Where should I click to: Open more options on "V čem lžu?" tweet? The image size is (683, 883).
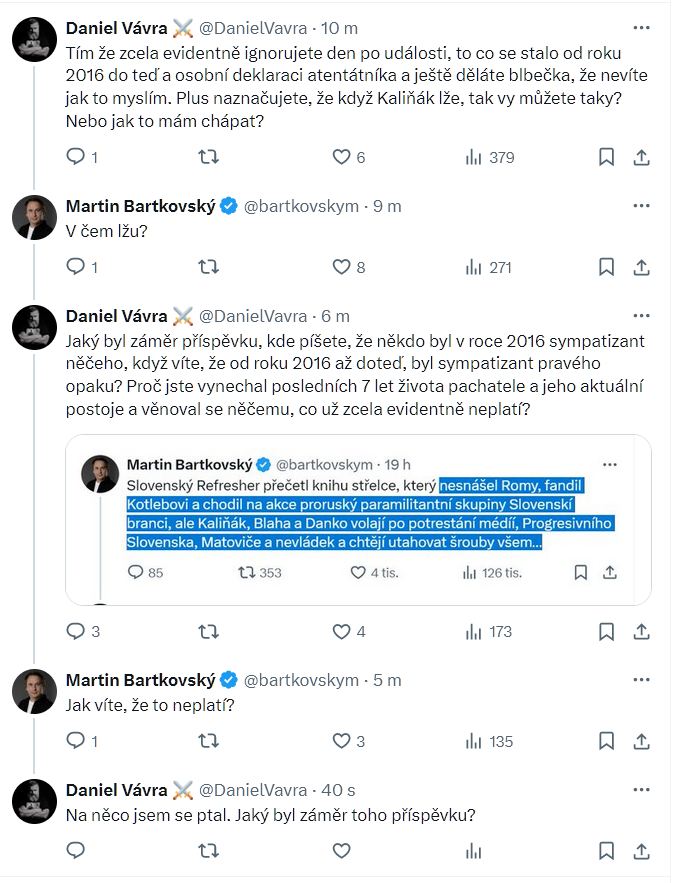(x=642, y=206)
